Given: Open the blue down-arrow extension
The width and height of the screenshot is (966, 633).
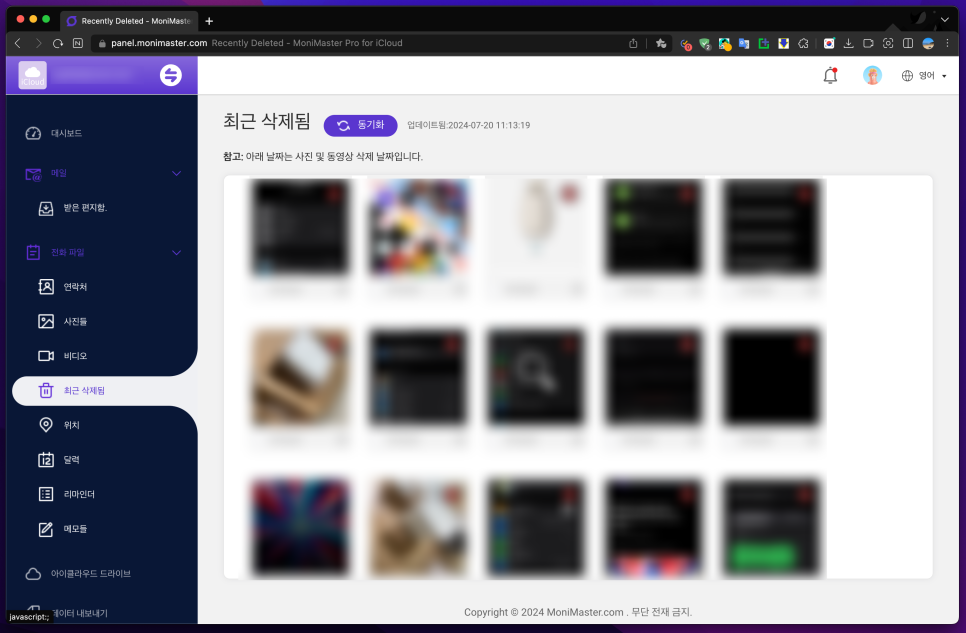Looking at the screenshot, I should (784, 43).
